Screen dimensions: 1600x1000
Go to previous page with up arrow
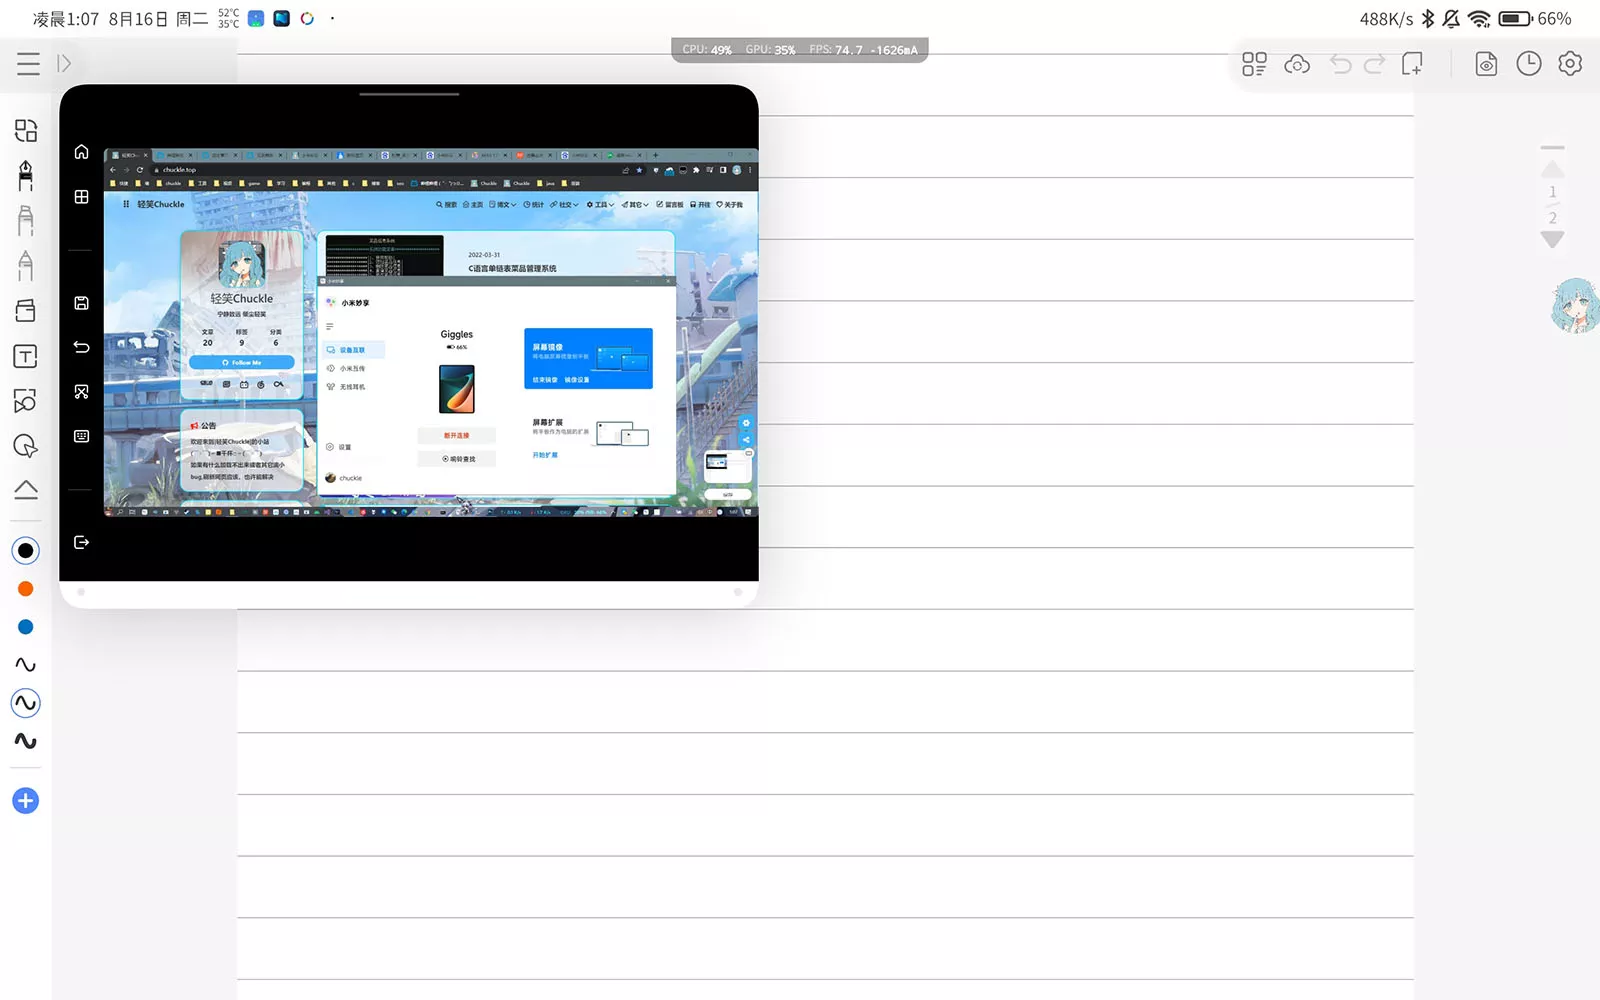point(1553,169)
